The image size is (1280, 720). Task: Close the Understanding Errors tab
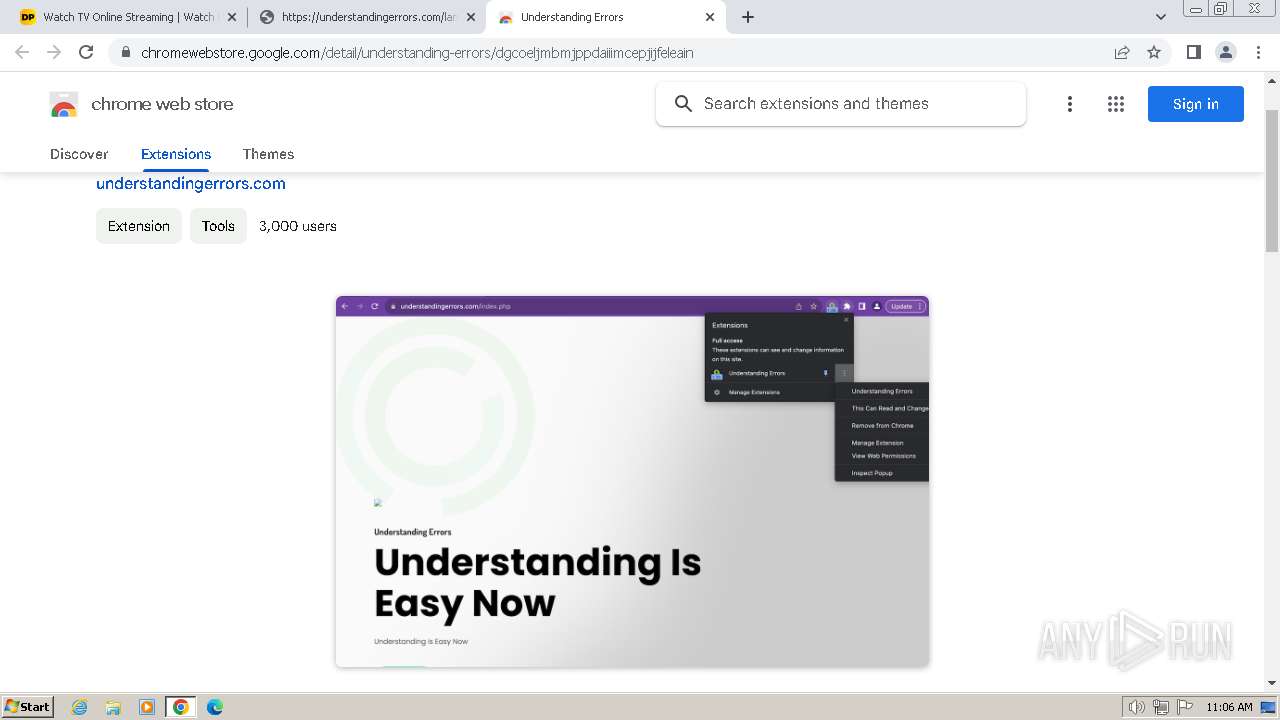tap(710, 17)
